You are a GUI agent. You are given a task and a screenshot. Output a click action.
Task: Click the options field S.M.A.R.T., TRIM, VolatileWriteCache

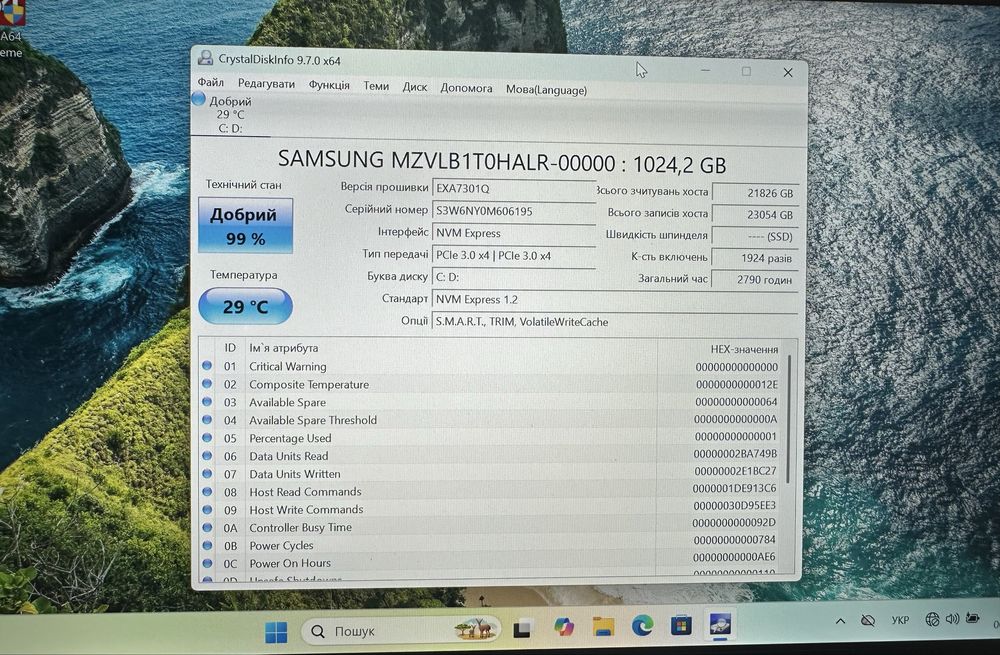pos(615,322)
